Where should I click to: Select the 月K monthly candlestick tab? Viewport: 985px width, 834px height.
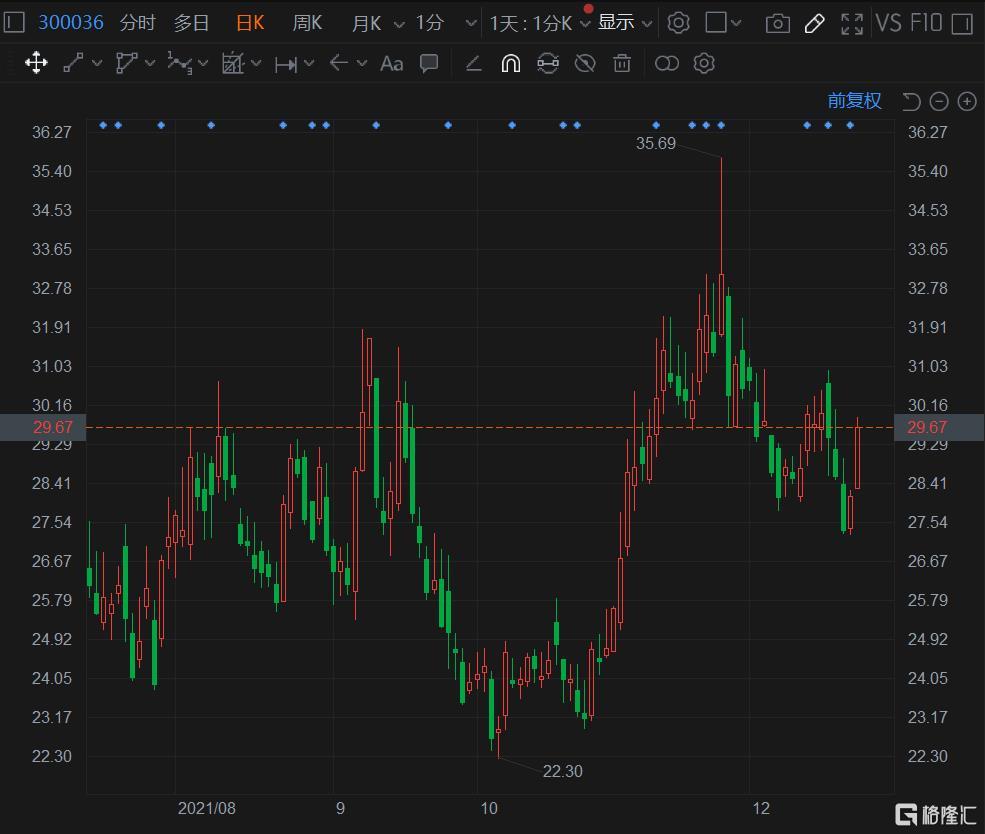(367, 23)
